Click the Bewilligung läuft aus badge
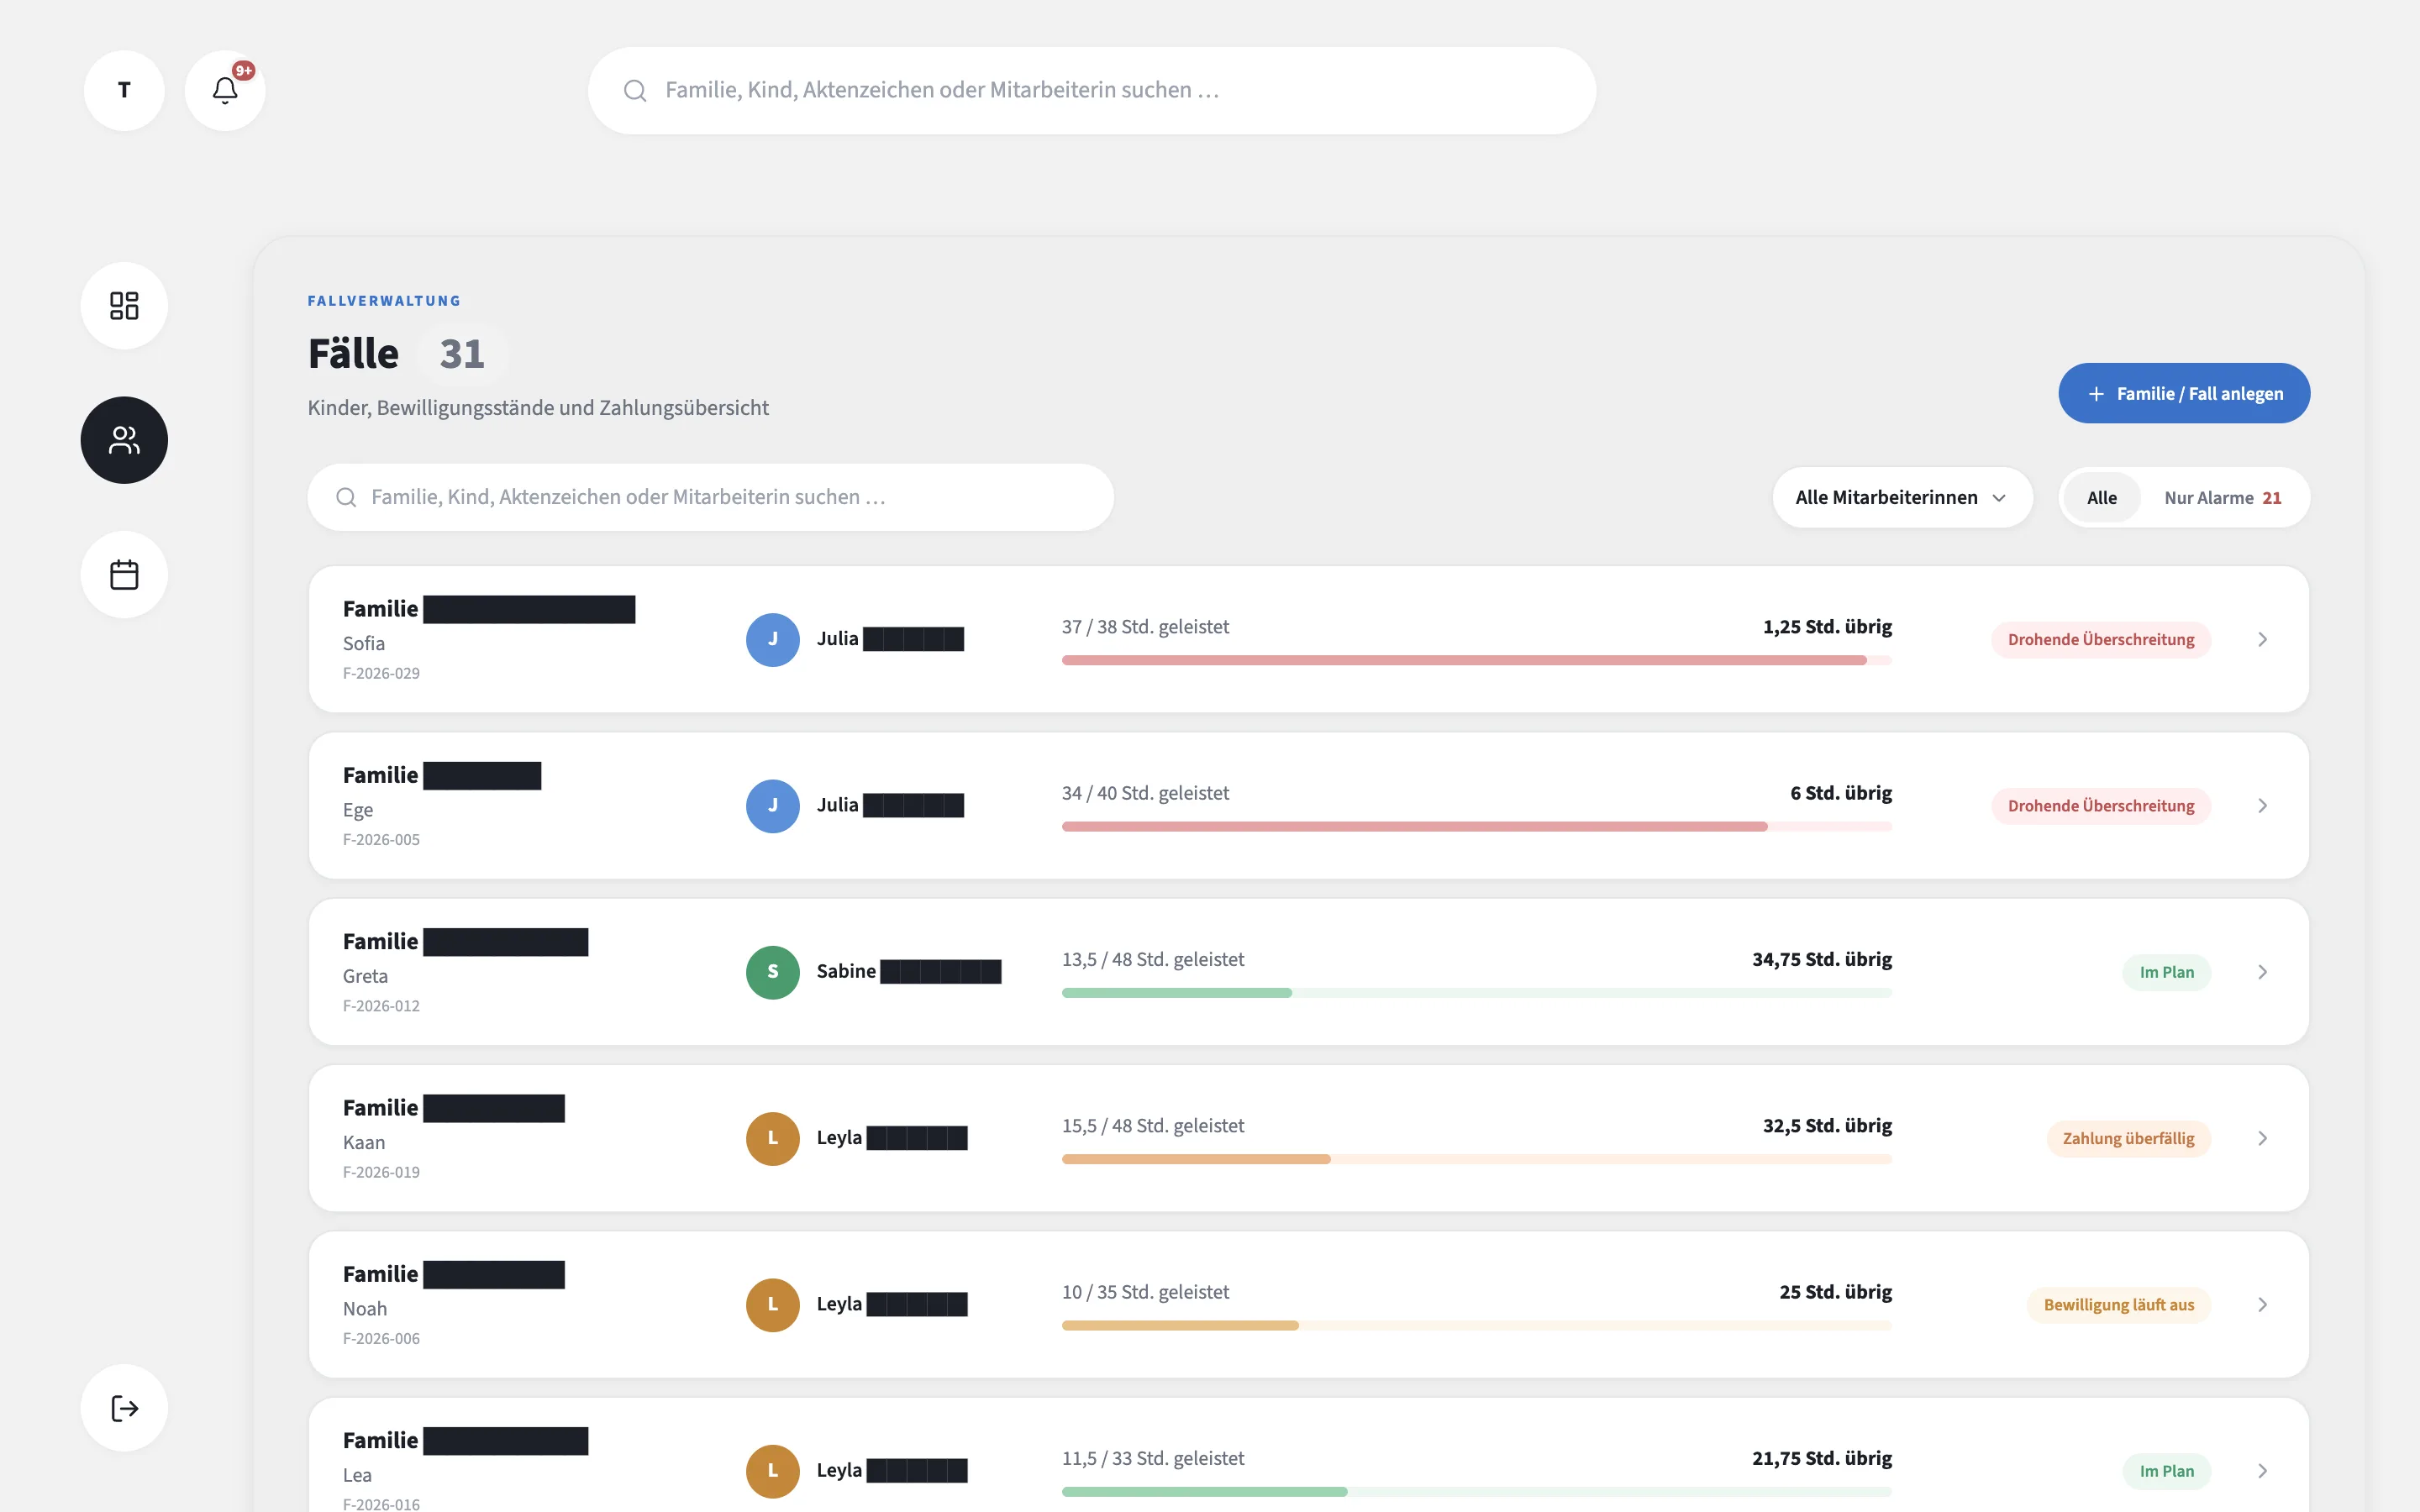 point(2118,1304)
